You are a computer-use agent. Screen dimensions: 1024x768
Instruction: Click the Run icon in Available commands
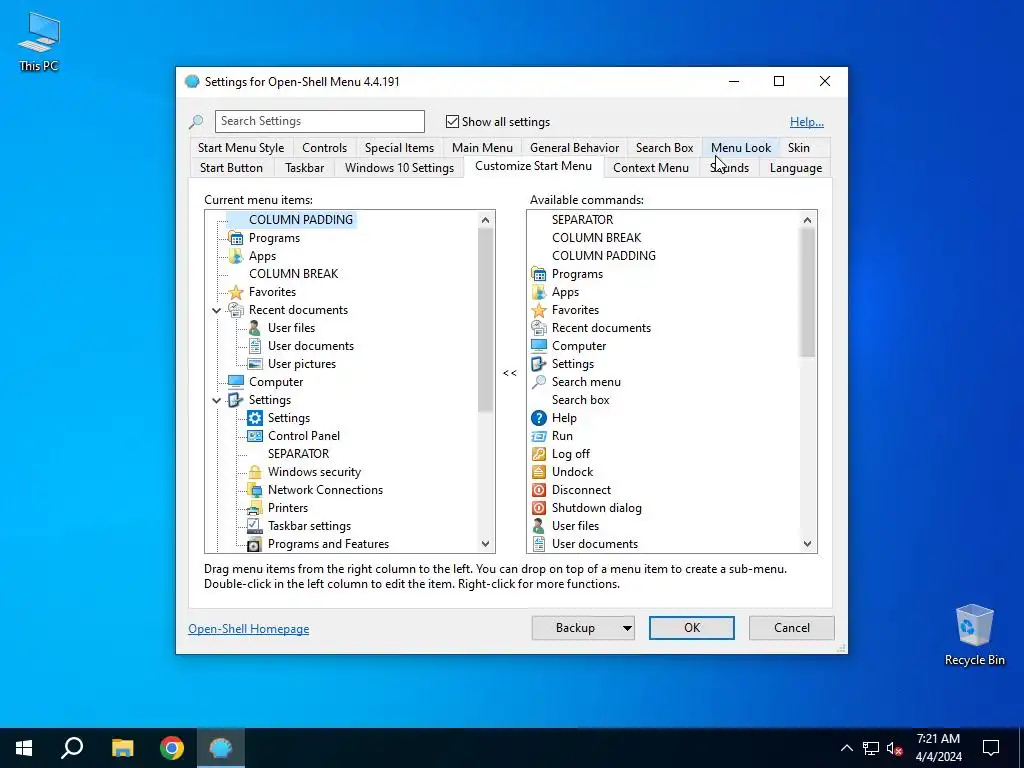tap(539, 436)
